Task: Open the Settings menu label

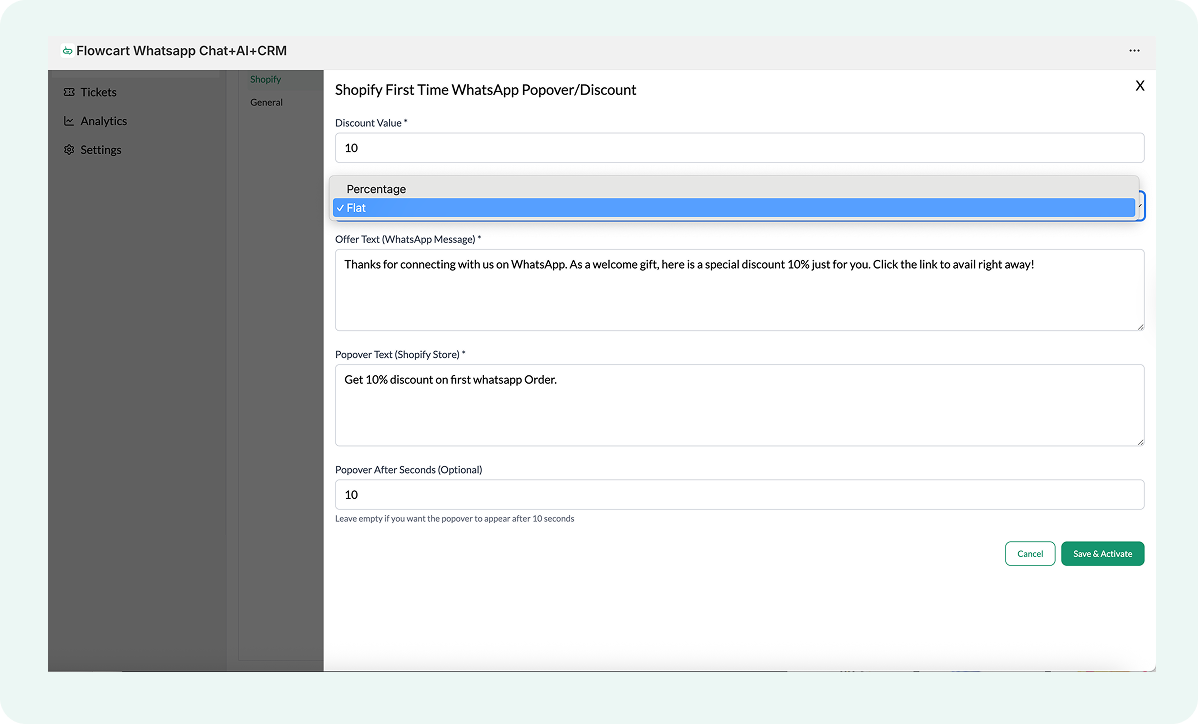Action: click(x=101, y=150)
